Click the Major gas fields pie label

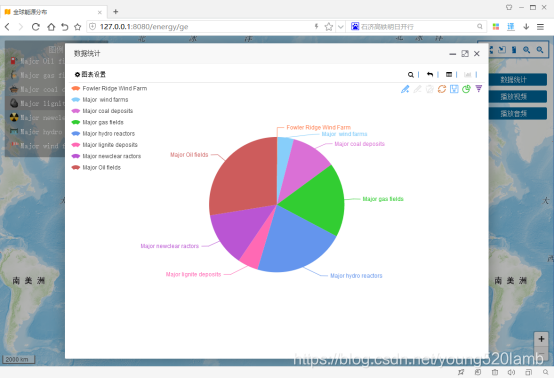click(x=383, y=199)
